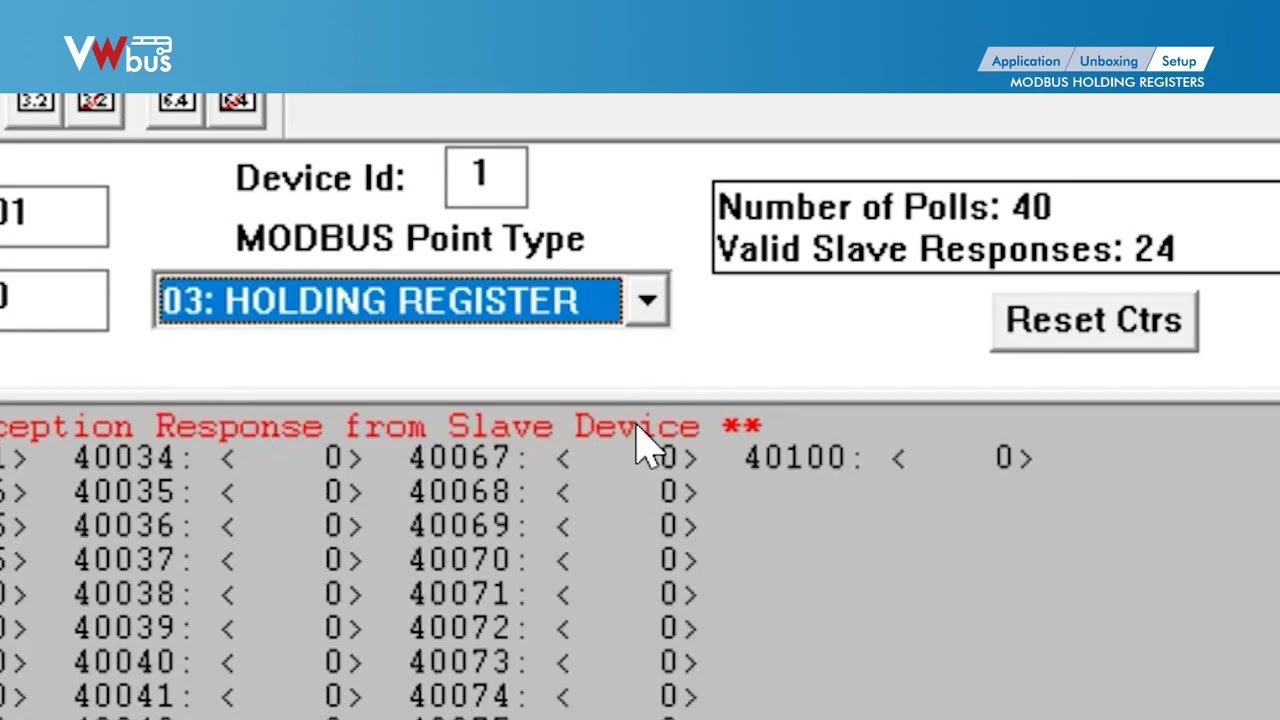Click the address field ending in 01
The width and height of the screenshot is (1280, 720).
point(50,215)
